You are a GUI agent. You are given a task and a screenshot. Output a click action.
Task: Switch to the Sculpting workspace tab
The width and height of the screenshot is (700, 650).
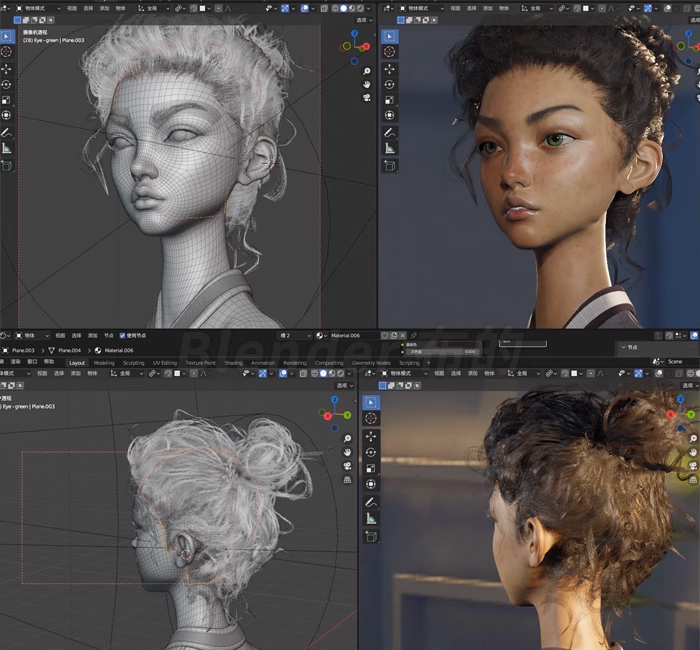[133, 363]
